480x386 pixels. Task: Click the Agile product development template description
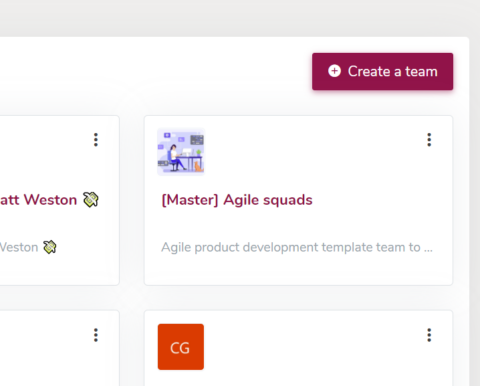pos(297,247)
